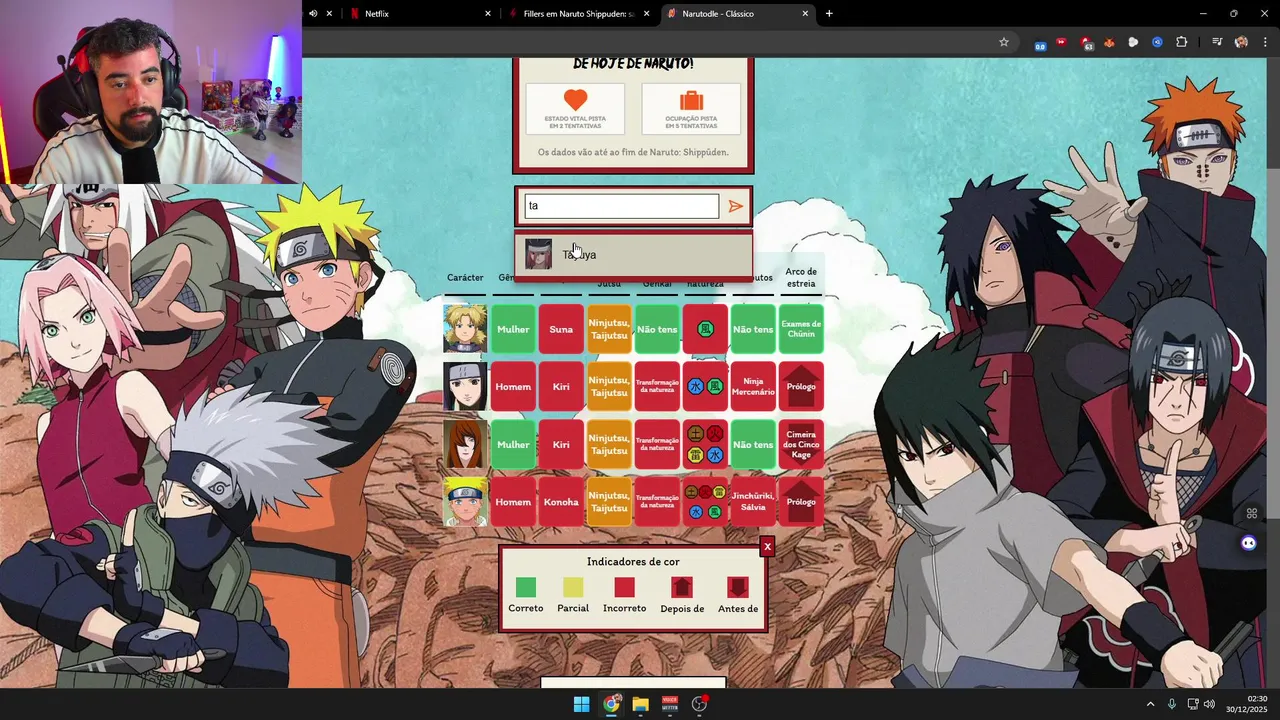Click the heart vital status hint icon
1280x720 pixels.
575,100
